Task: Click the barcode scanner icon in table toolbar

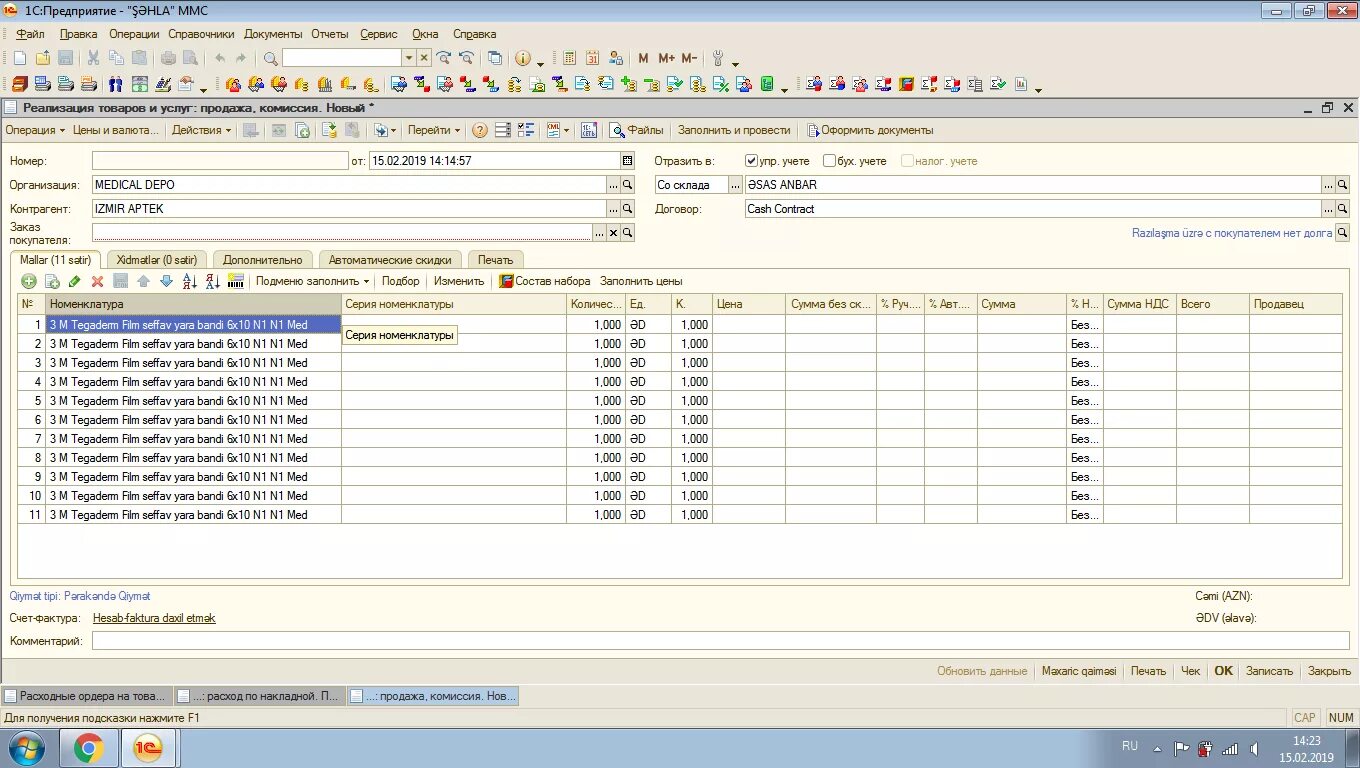Action: tap(236, 282)
